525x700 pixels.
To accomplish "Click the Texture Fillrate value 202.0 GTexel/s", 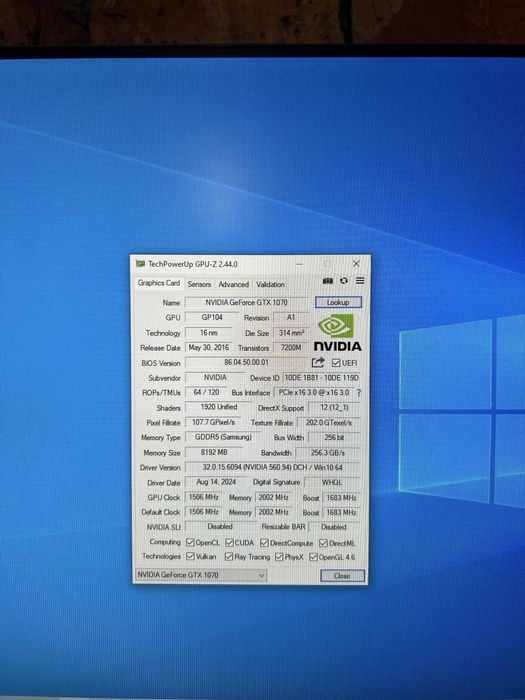I will (329, 422).
